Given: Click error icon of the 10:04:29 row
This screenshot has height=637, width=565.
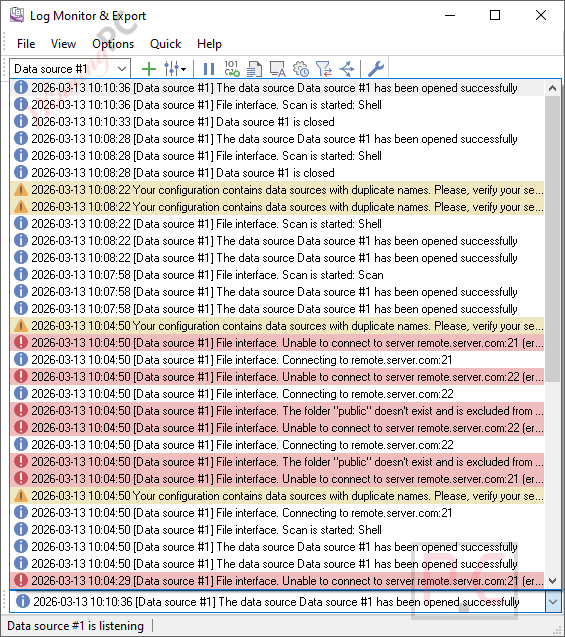Looking at the screenshot, I should click(x=21, y=580).
